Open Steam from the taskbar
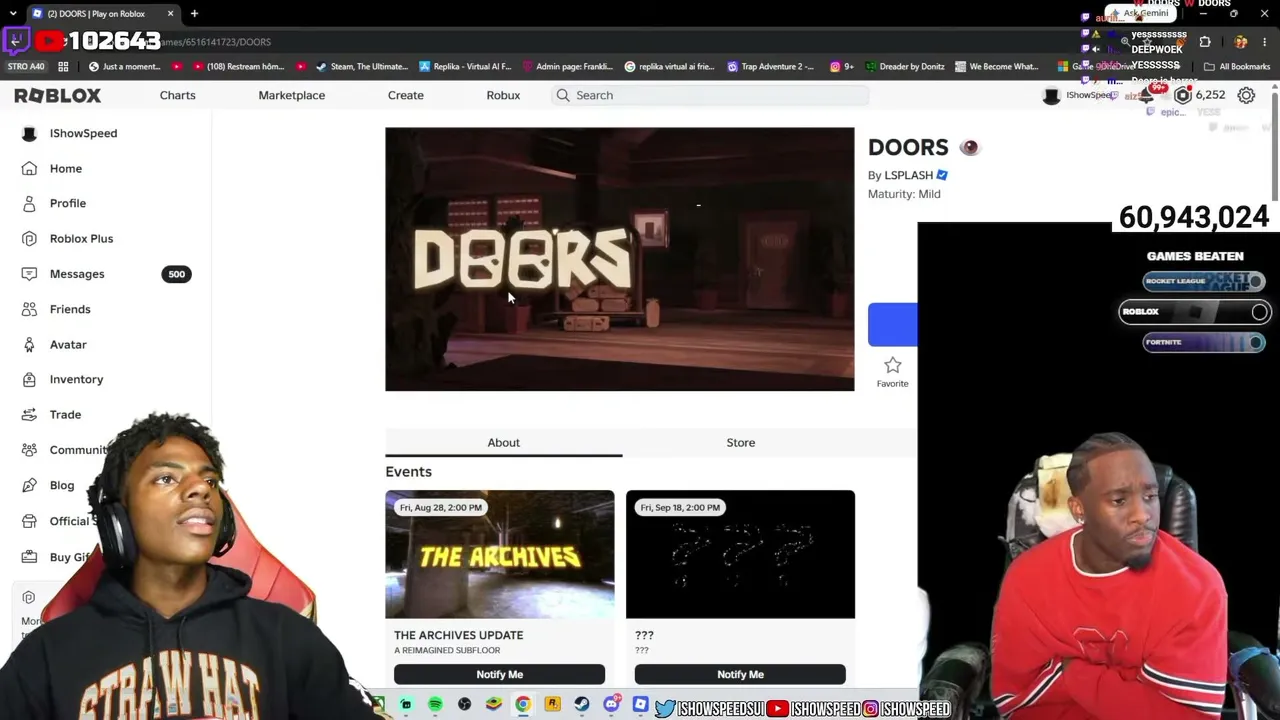The image size is (1280, 720). (x=582, y=705)
